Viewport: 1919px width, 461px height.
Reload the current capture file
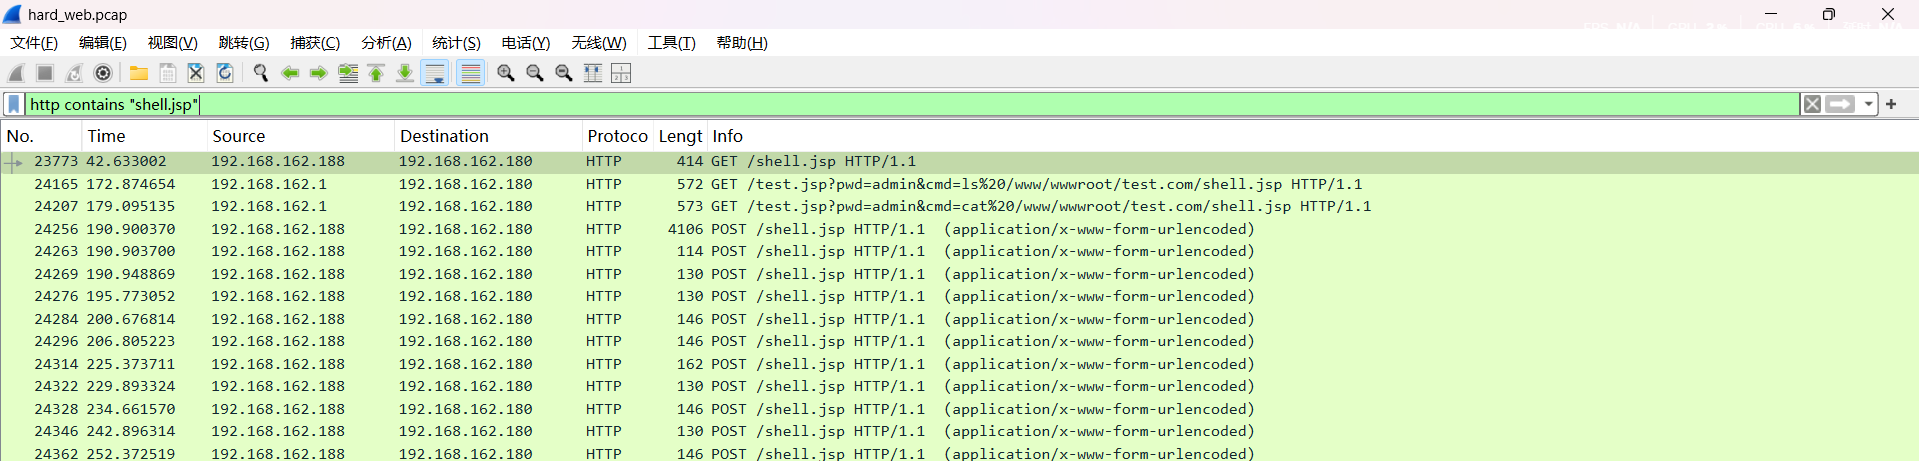[x=225, y=73]
